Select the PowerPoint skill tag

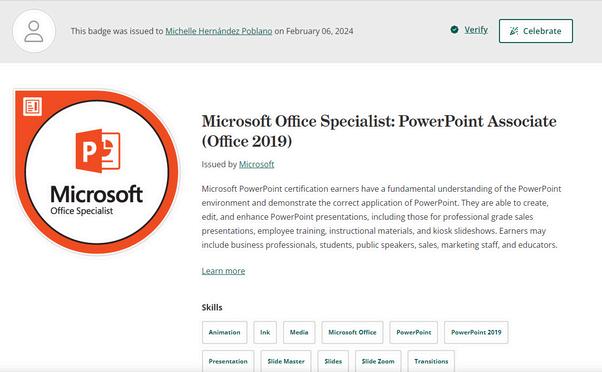(x=413, y=332)
